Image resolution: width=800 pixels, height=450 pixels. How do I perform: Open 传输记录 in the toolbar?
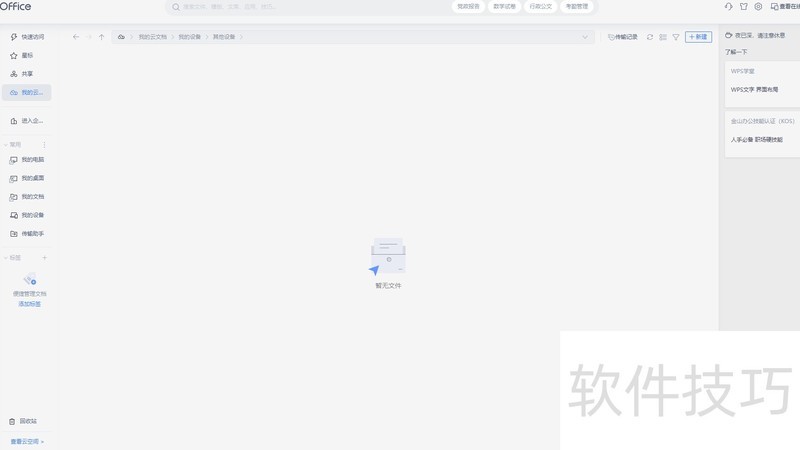click(622, 37)
